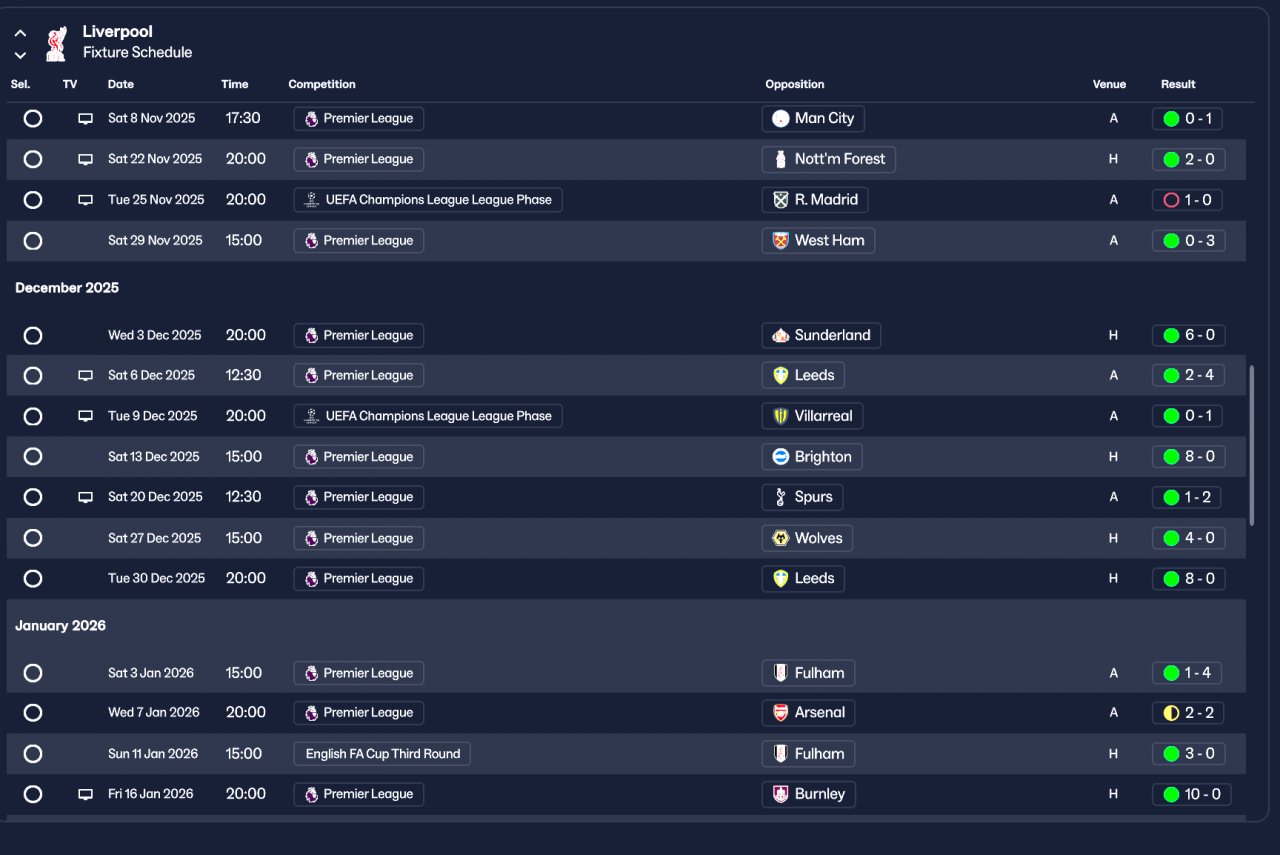Select the radio button for Nott'm Forest fixture

point(33,159)
